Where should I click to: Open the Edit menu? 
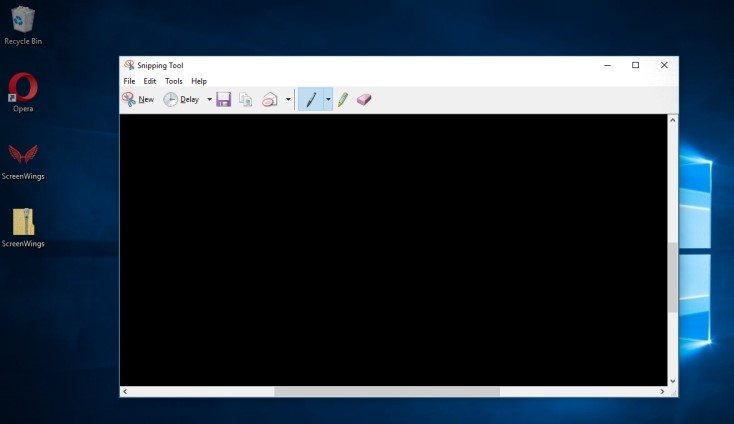tap(150, 81)
